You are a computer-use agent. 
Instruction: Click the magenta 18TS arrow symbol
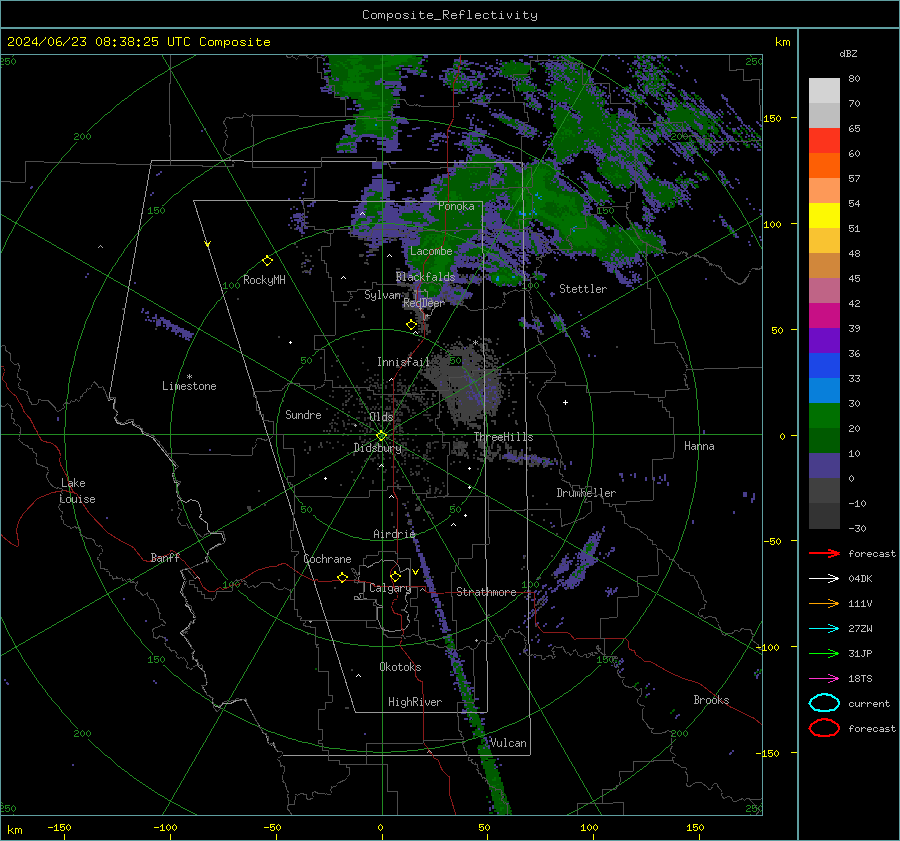click(x=824, y=678)
